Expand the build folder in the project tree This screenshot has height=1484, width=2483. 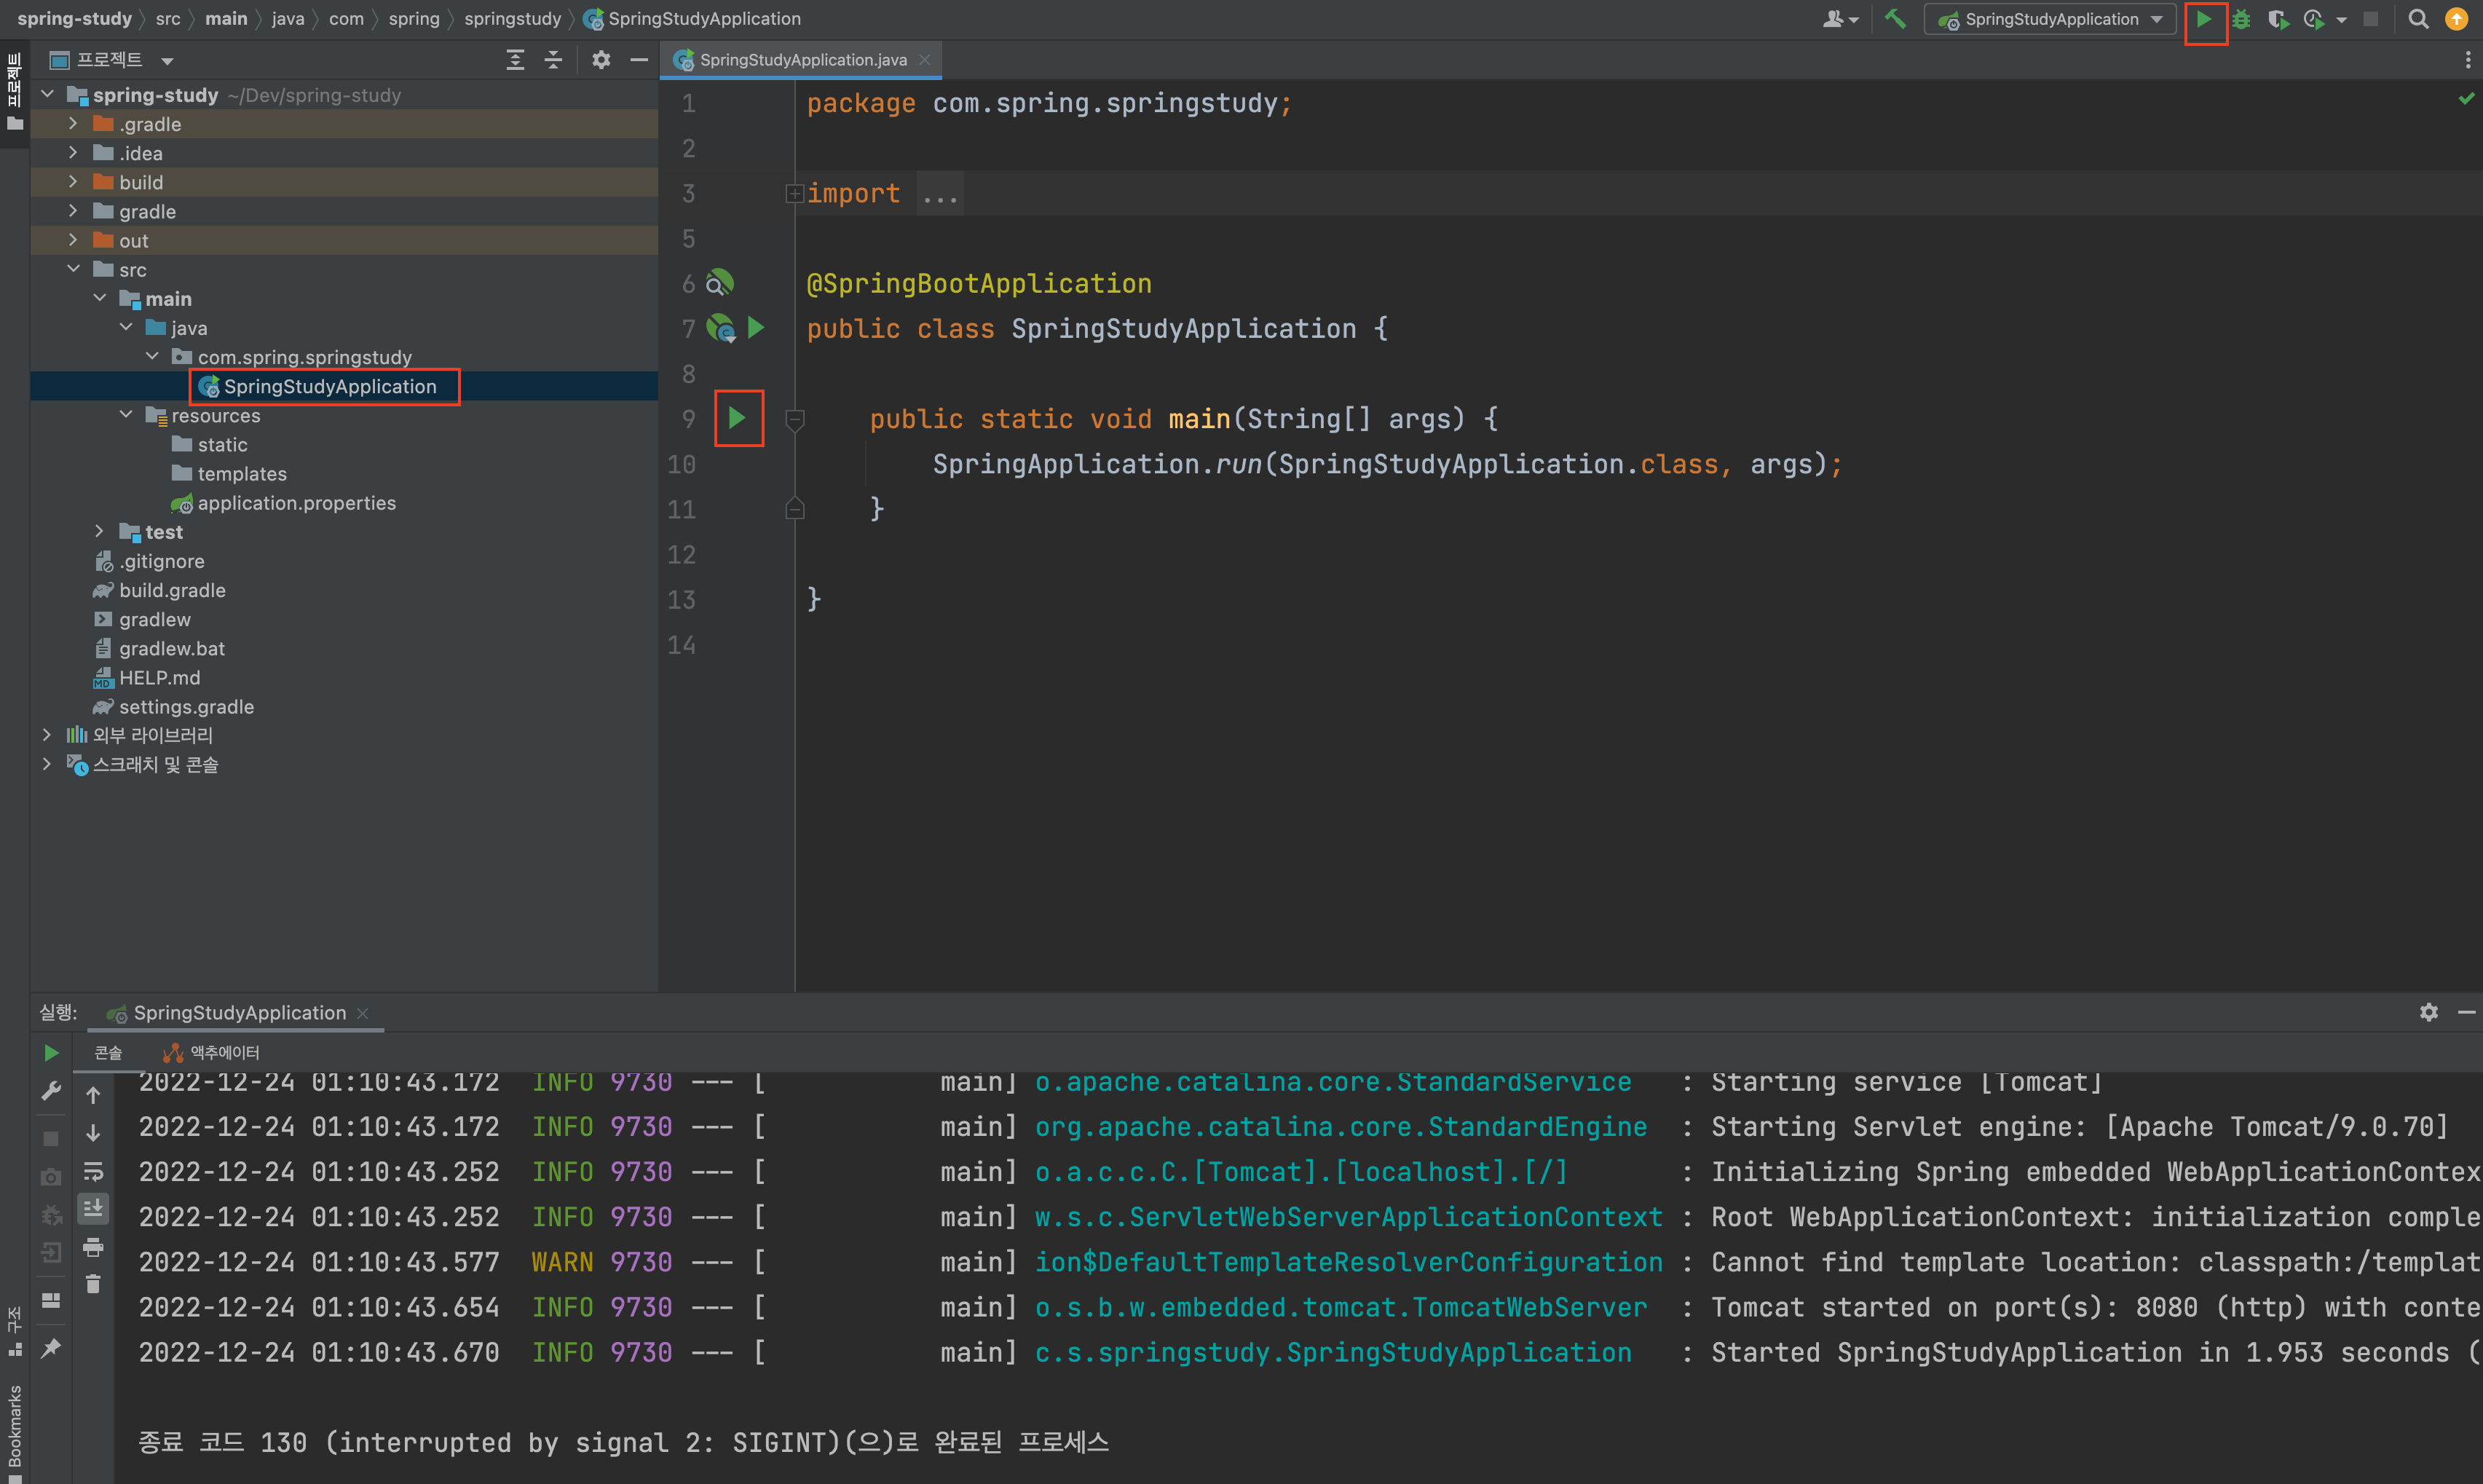73,182
